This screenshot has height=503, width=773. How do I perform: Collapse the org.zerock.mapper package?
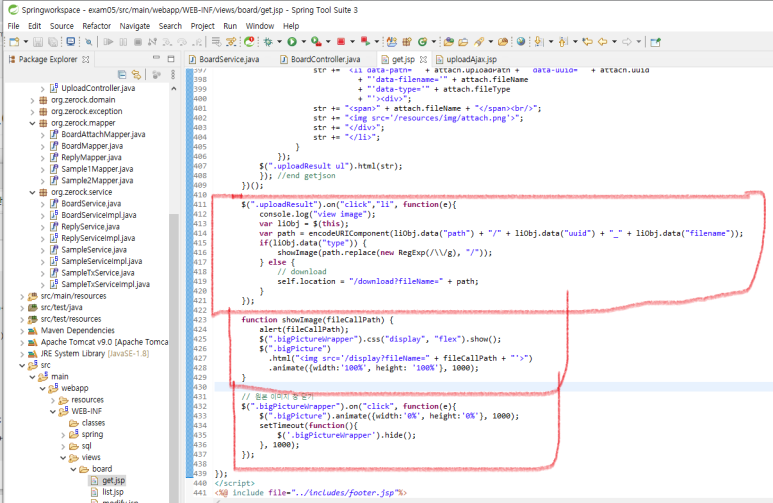(x=32, y=123)
